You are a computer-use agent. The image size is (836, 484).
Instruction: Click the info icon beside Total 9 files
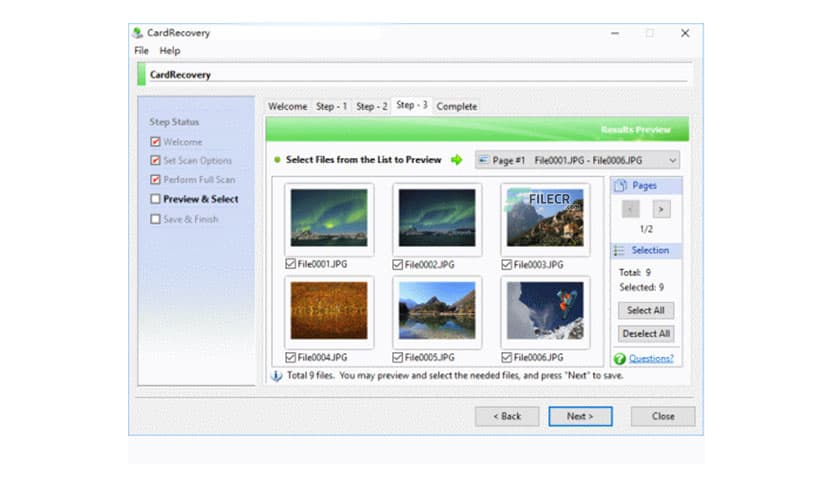[x=277, y=376]
